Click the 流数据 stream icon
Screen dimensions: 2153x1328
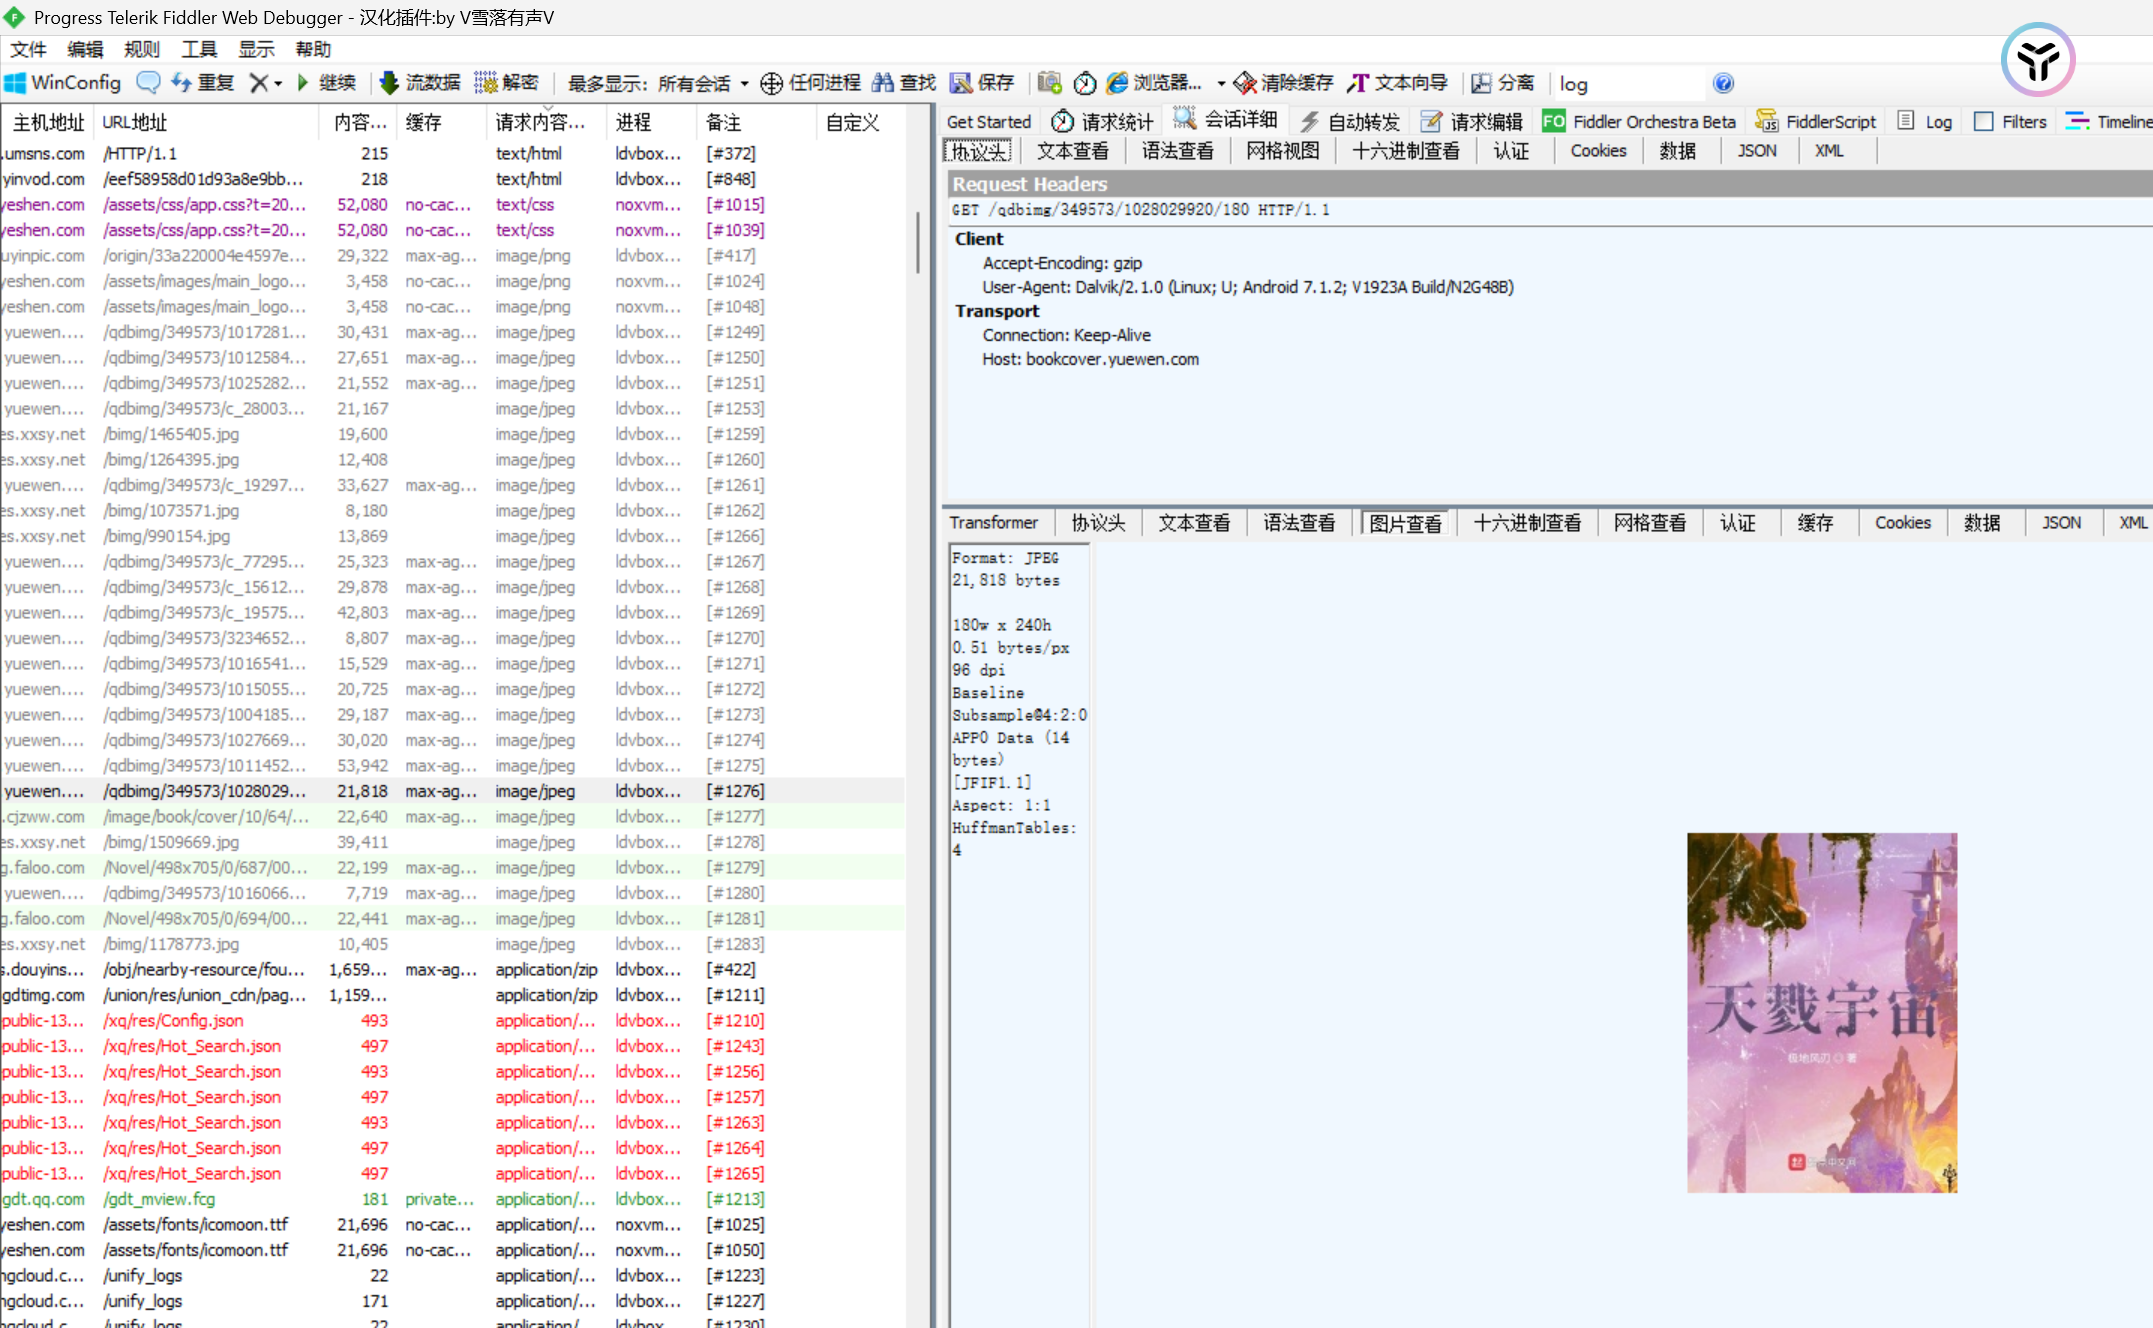pyautogui.click(x=389, y=83)
